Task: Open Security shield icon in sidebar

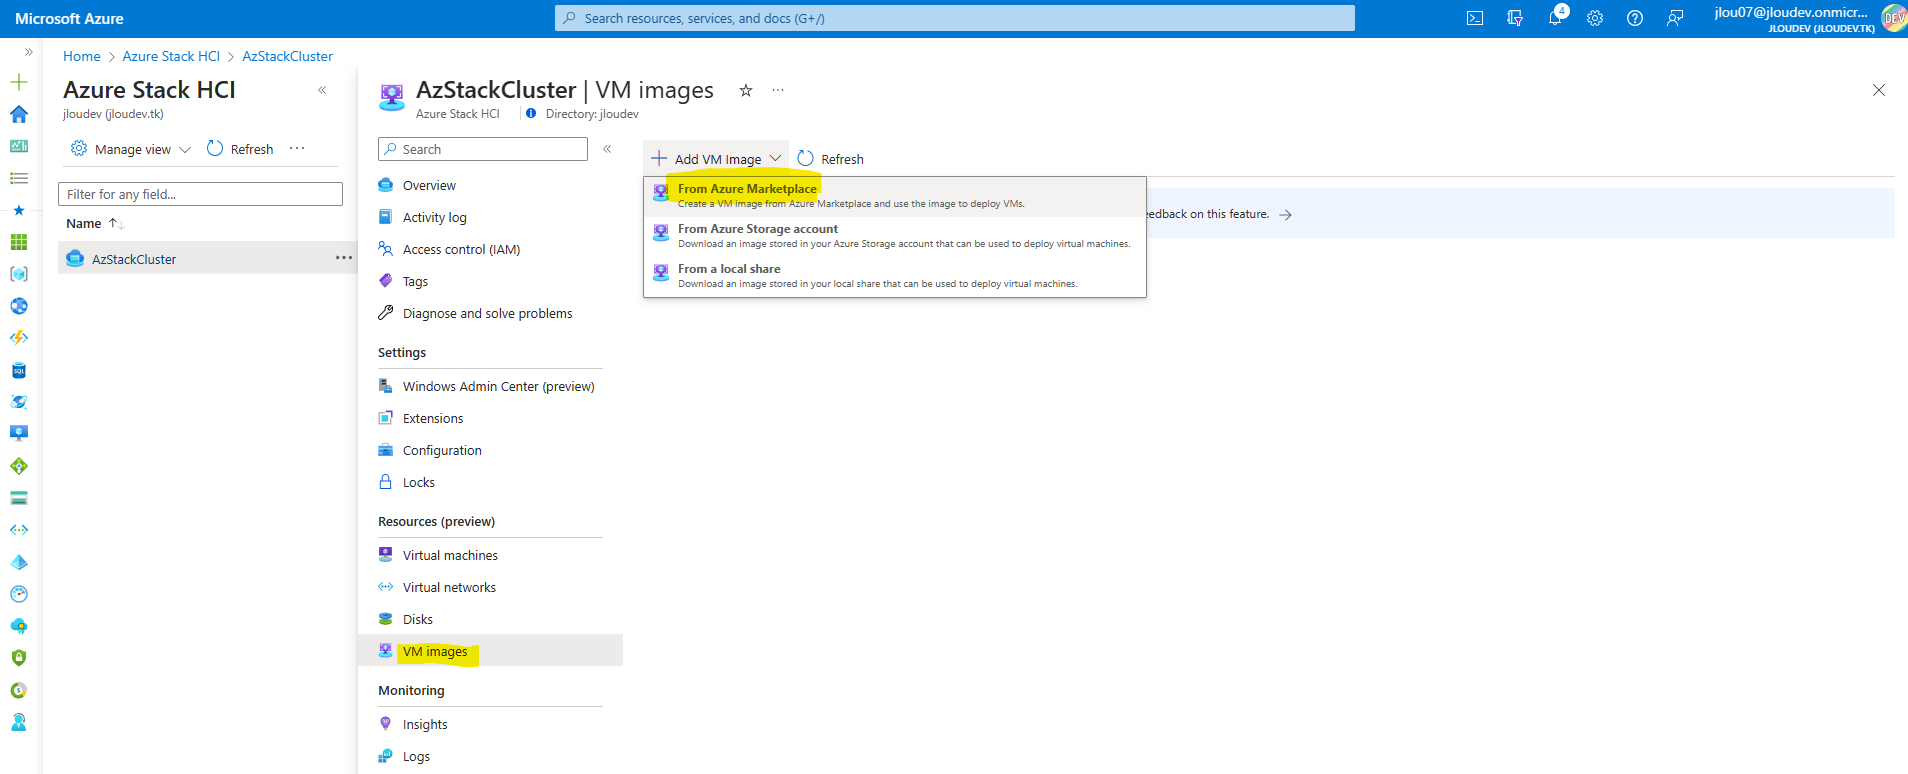Action: tap(19, 658)
